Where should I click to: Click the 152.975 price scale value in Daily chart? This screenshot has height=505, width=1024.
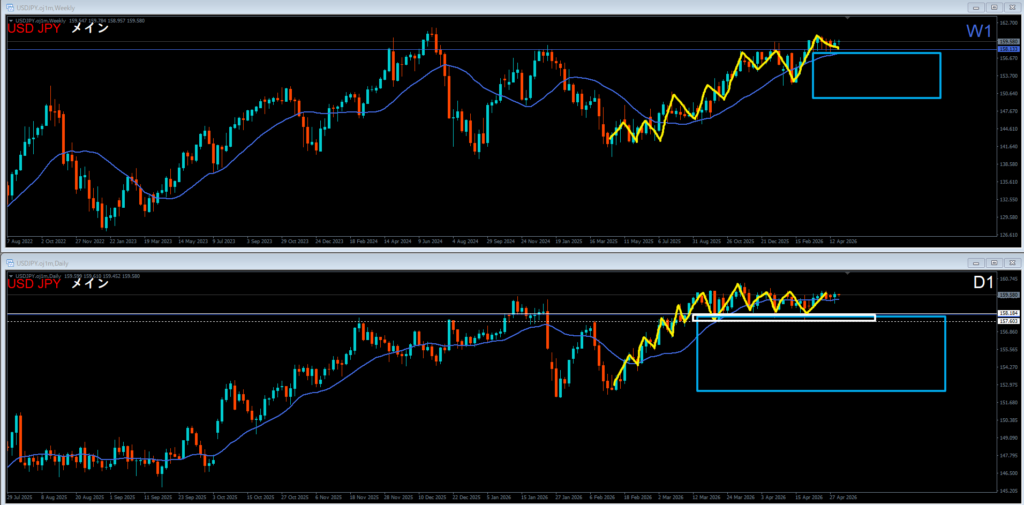tap(1009, 385)
